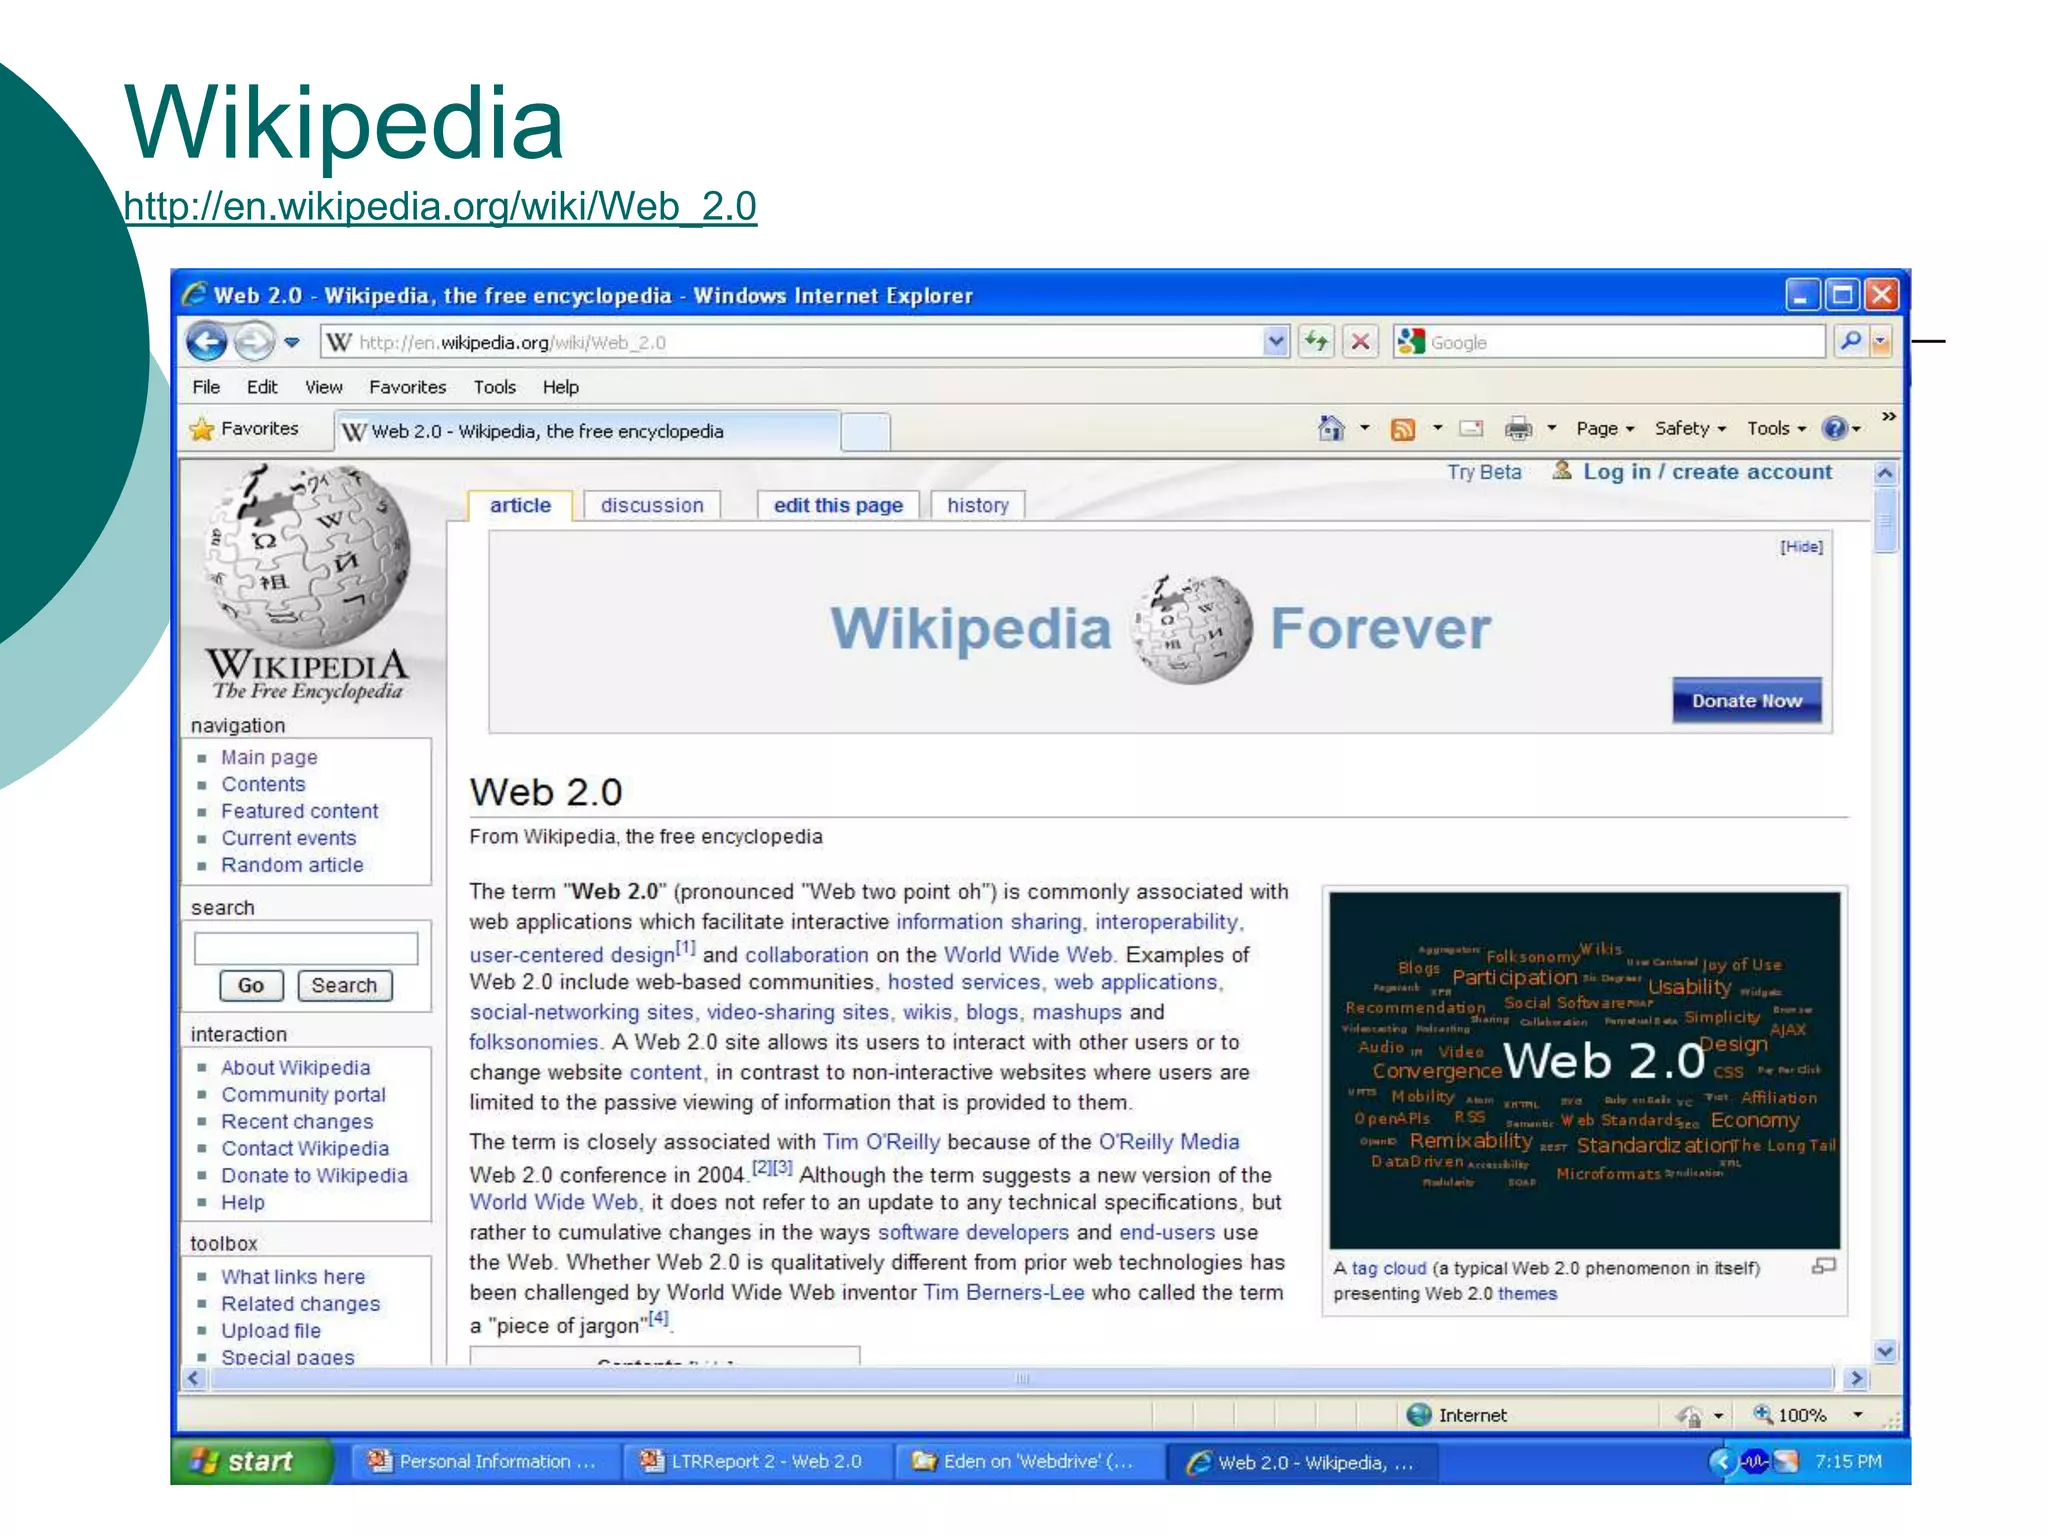The width and height of the screenshot is (2048, 1536).
Task: Open the Favorites menu in menu bar
Action: click(x=407, y=387)
